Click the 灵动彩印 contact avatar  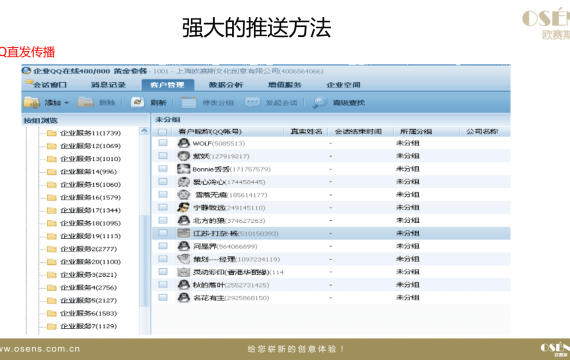pyautogui.click(x=184, y=272)
